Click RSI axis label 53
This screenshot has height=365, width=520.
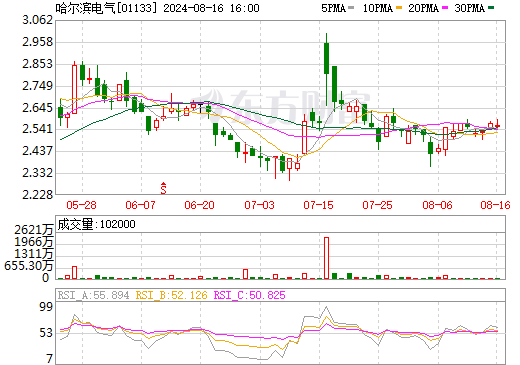pyautogui.click(x=46, y=333)
